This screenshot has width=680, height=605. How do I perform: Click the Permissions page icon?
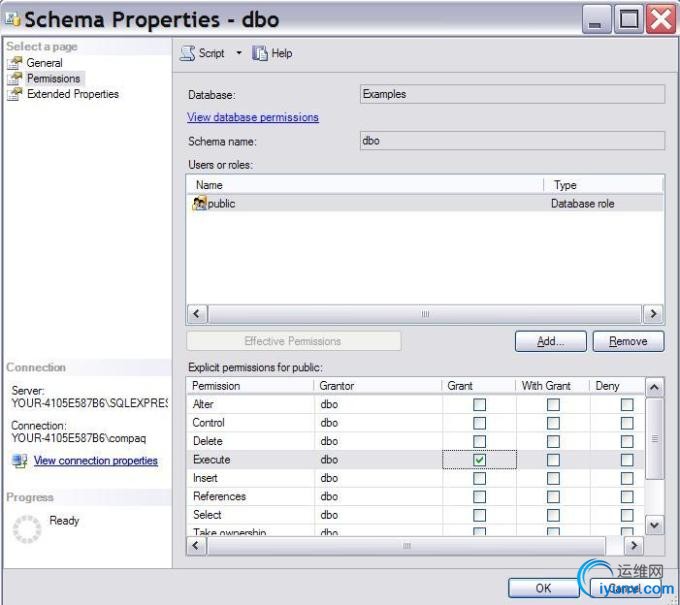pyautogui.click(x=14, y=78)
